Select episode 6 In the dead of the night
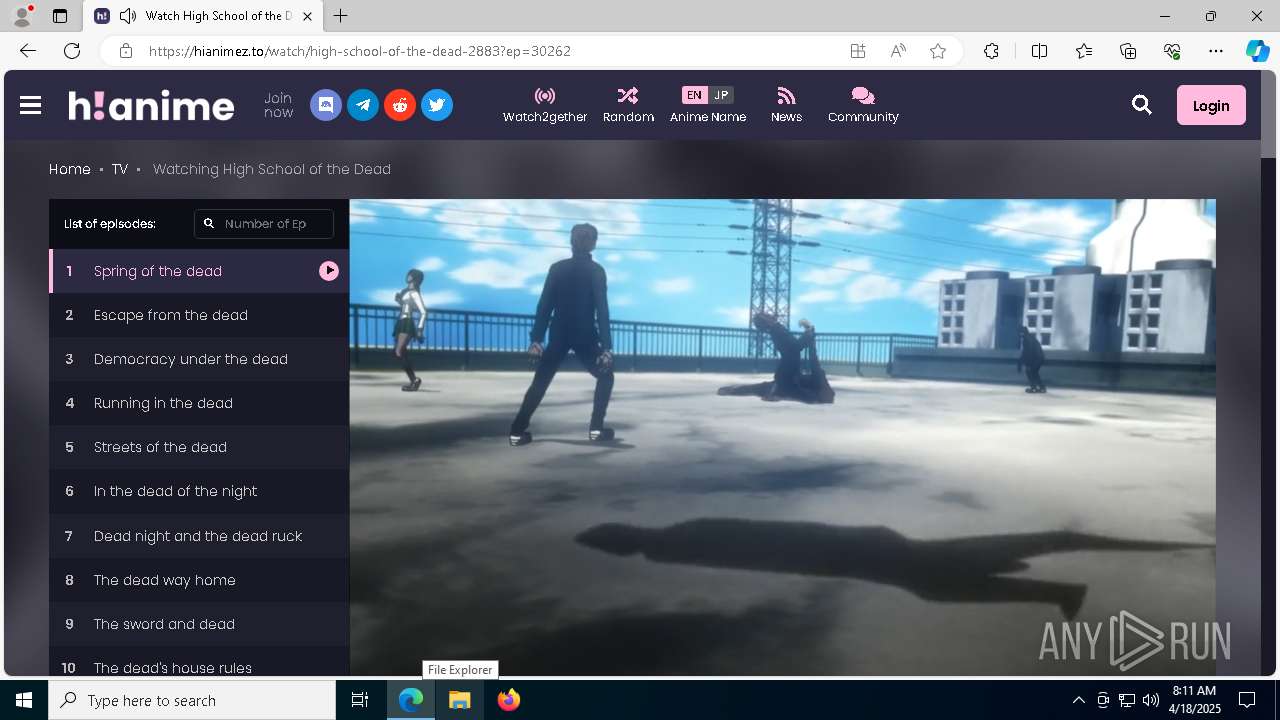 click(199, 491)
